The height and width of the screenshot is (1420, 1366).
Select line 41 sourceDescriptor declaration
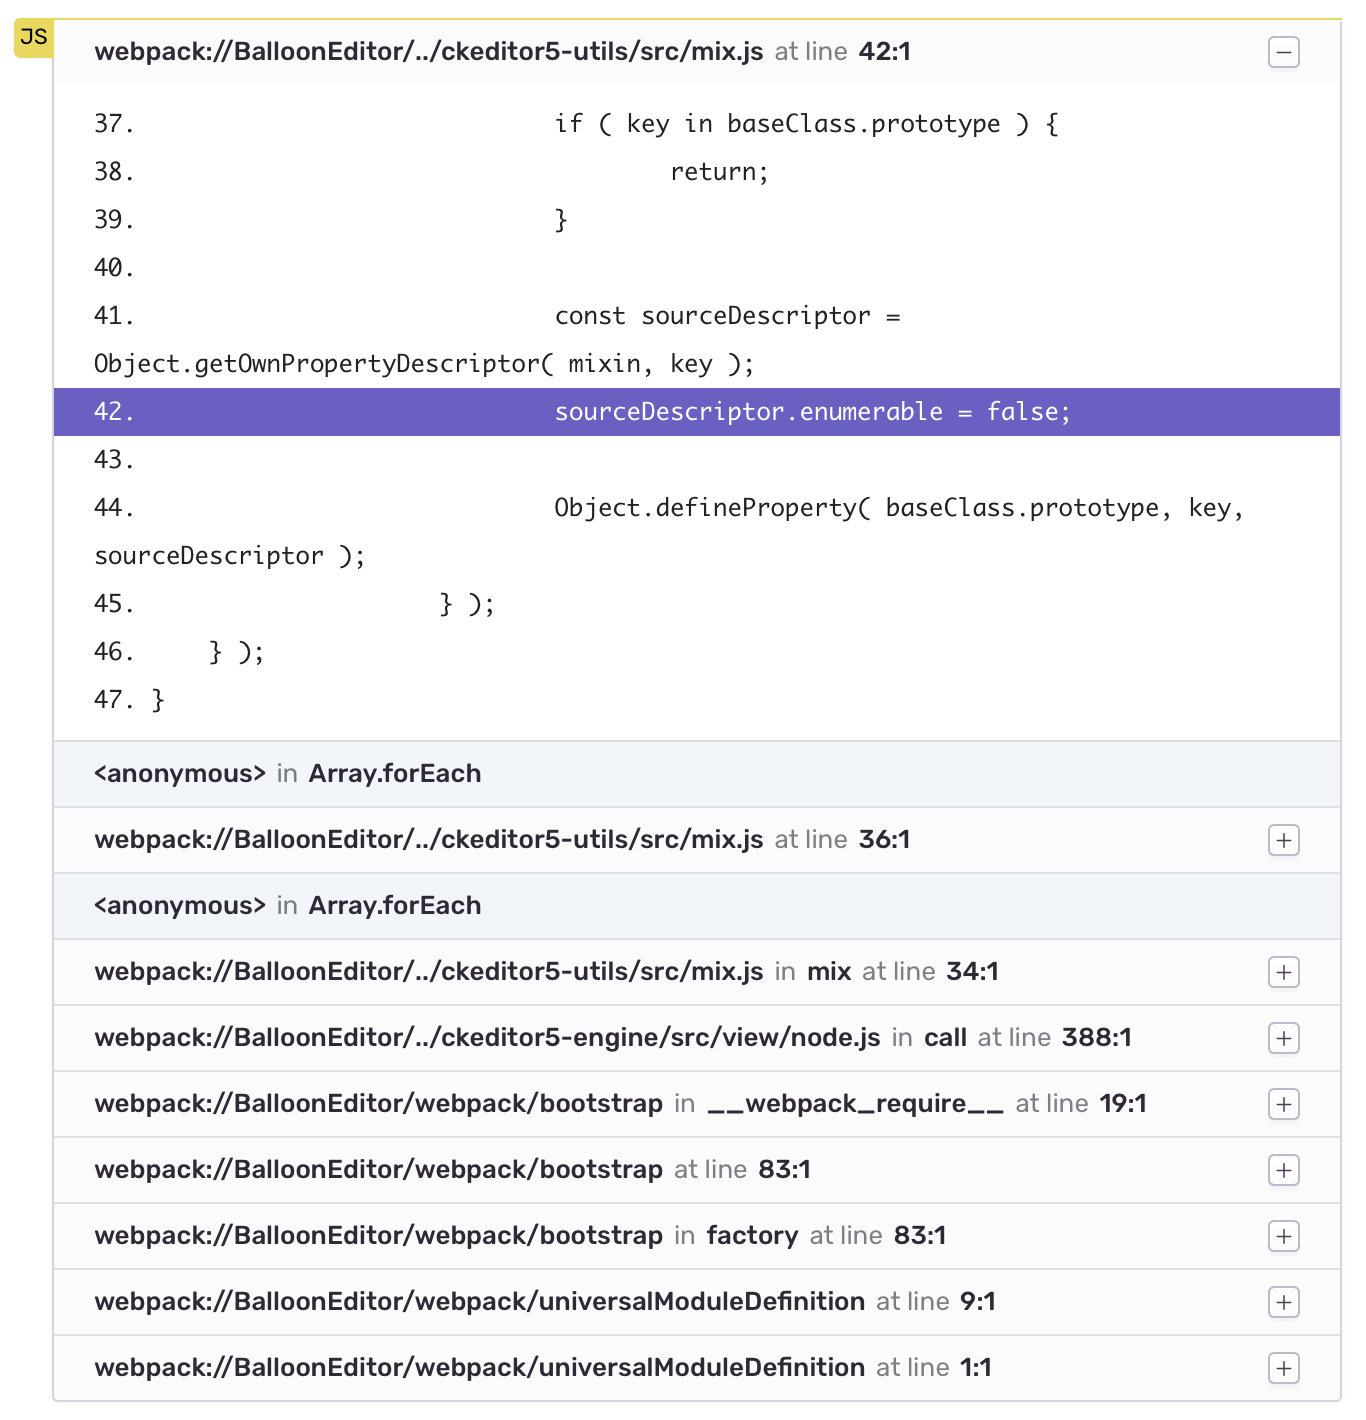[729, 315]
